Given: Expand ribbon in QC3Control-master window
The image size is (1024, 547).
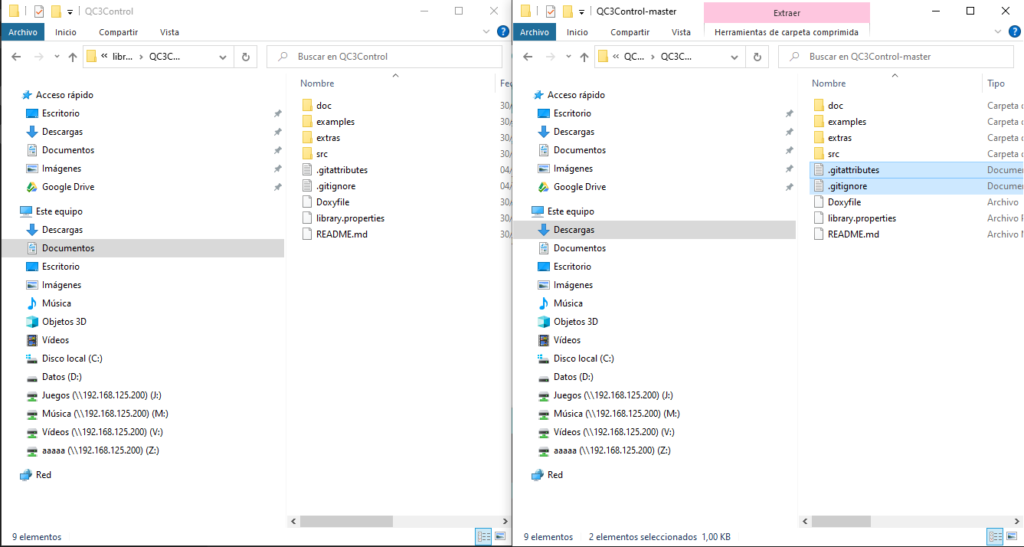Looking at the screenshot, I should pyautogui.click(x=997, y=31).
